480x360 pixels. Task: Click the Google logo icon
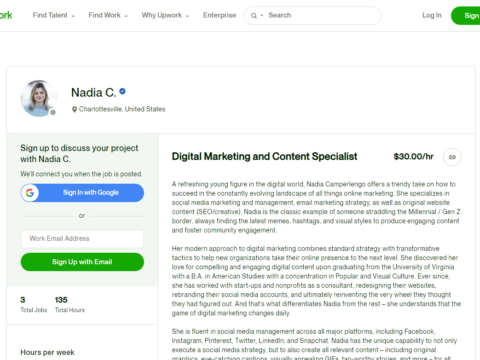(30, 193)
